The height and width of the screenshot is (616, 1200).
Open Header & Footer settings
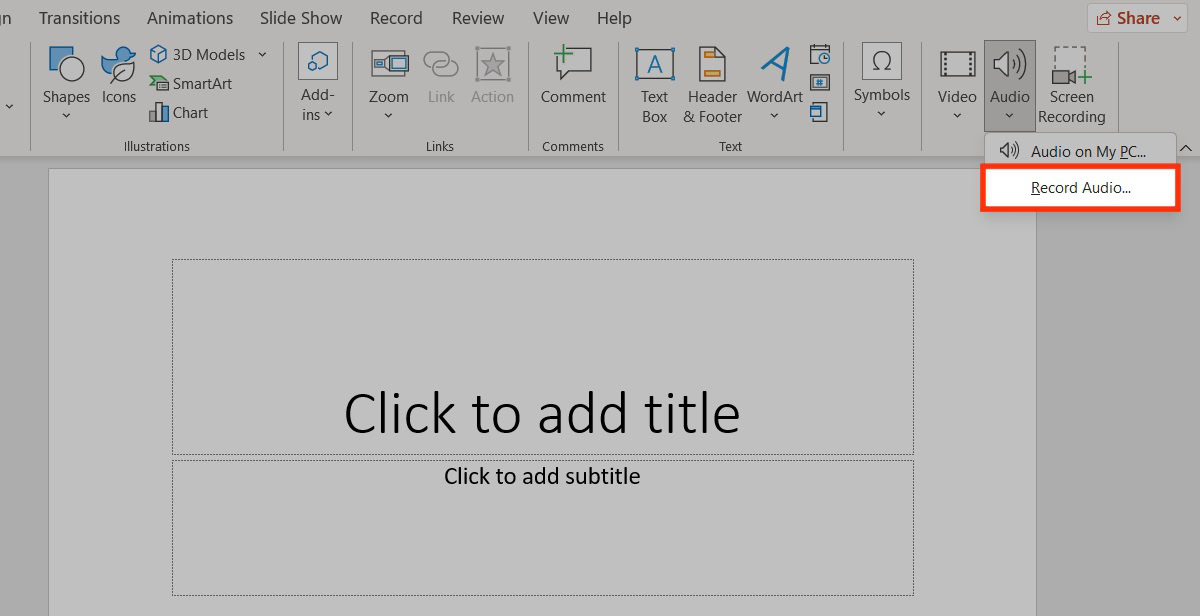[712, 86]
